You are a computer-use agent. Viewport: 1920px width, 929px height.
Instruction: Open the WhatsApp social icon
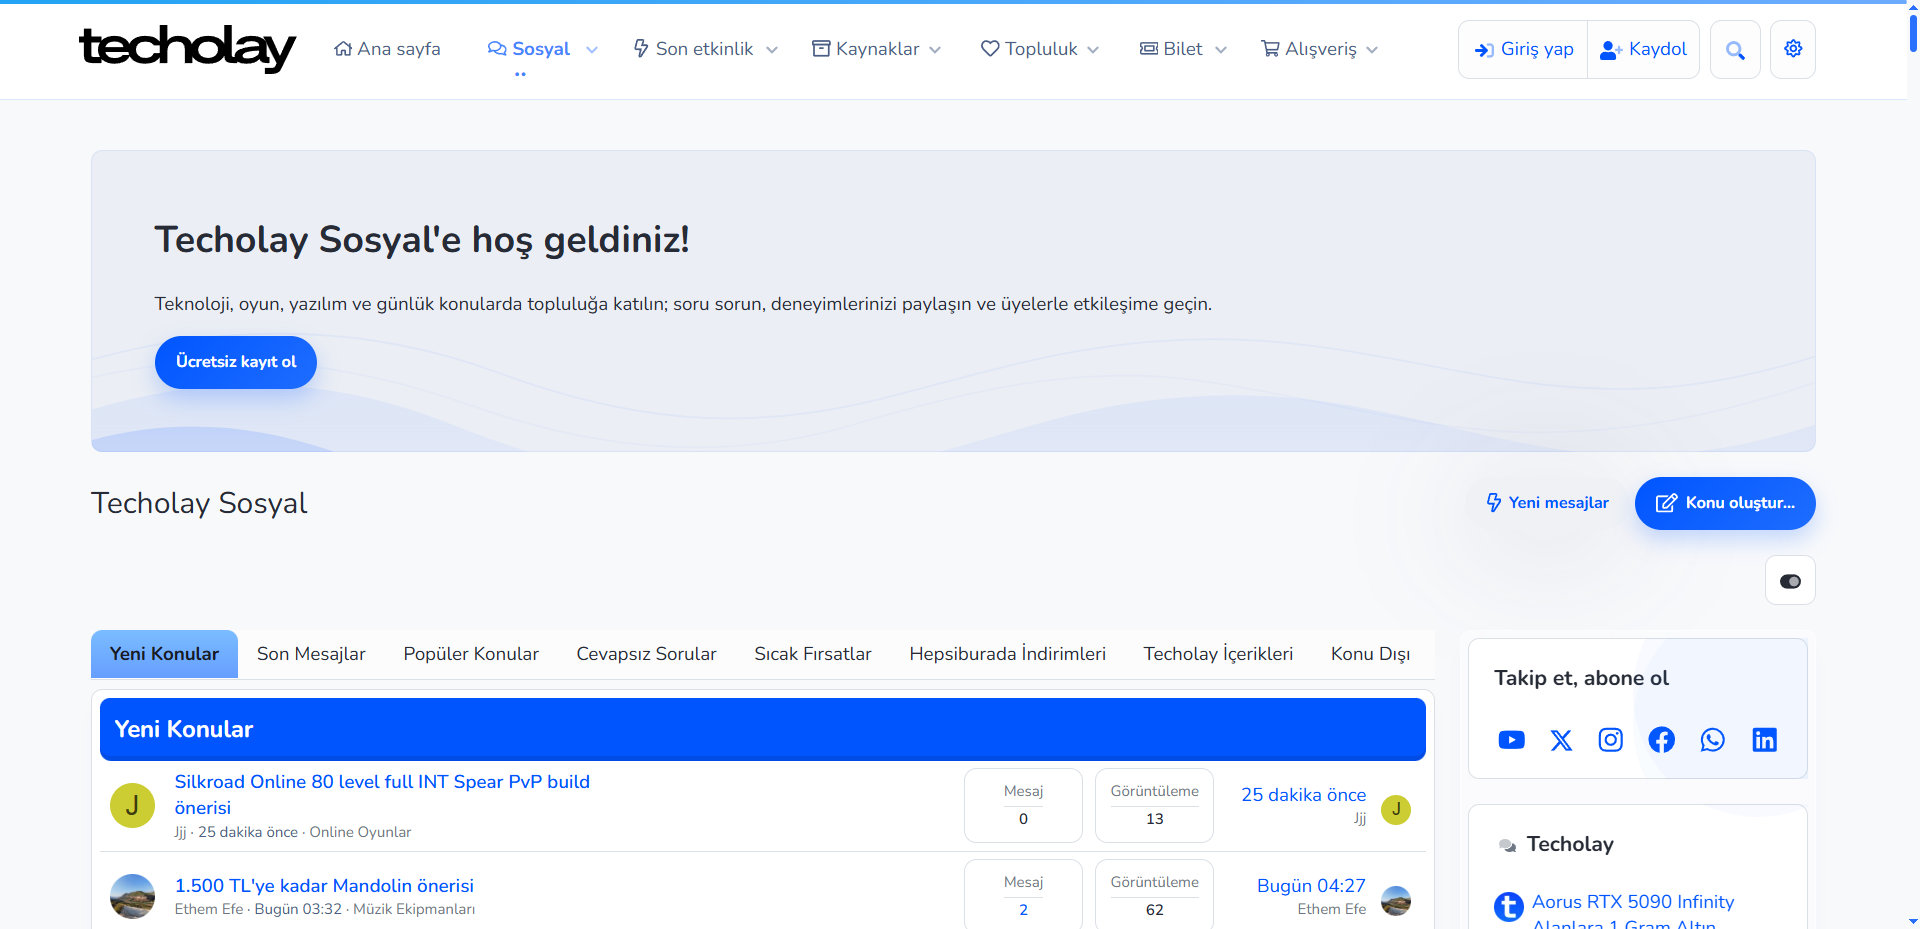tap(1713, 740)
